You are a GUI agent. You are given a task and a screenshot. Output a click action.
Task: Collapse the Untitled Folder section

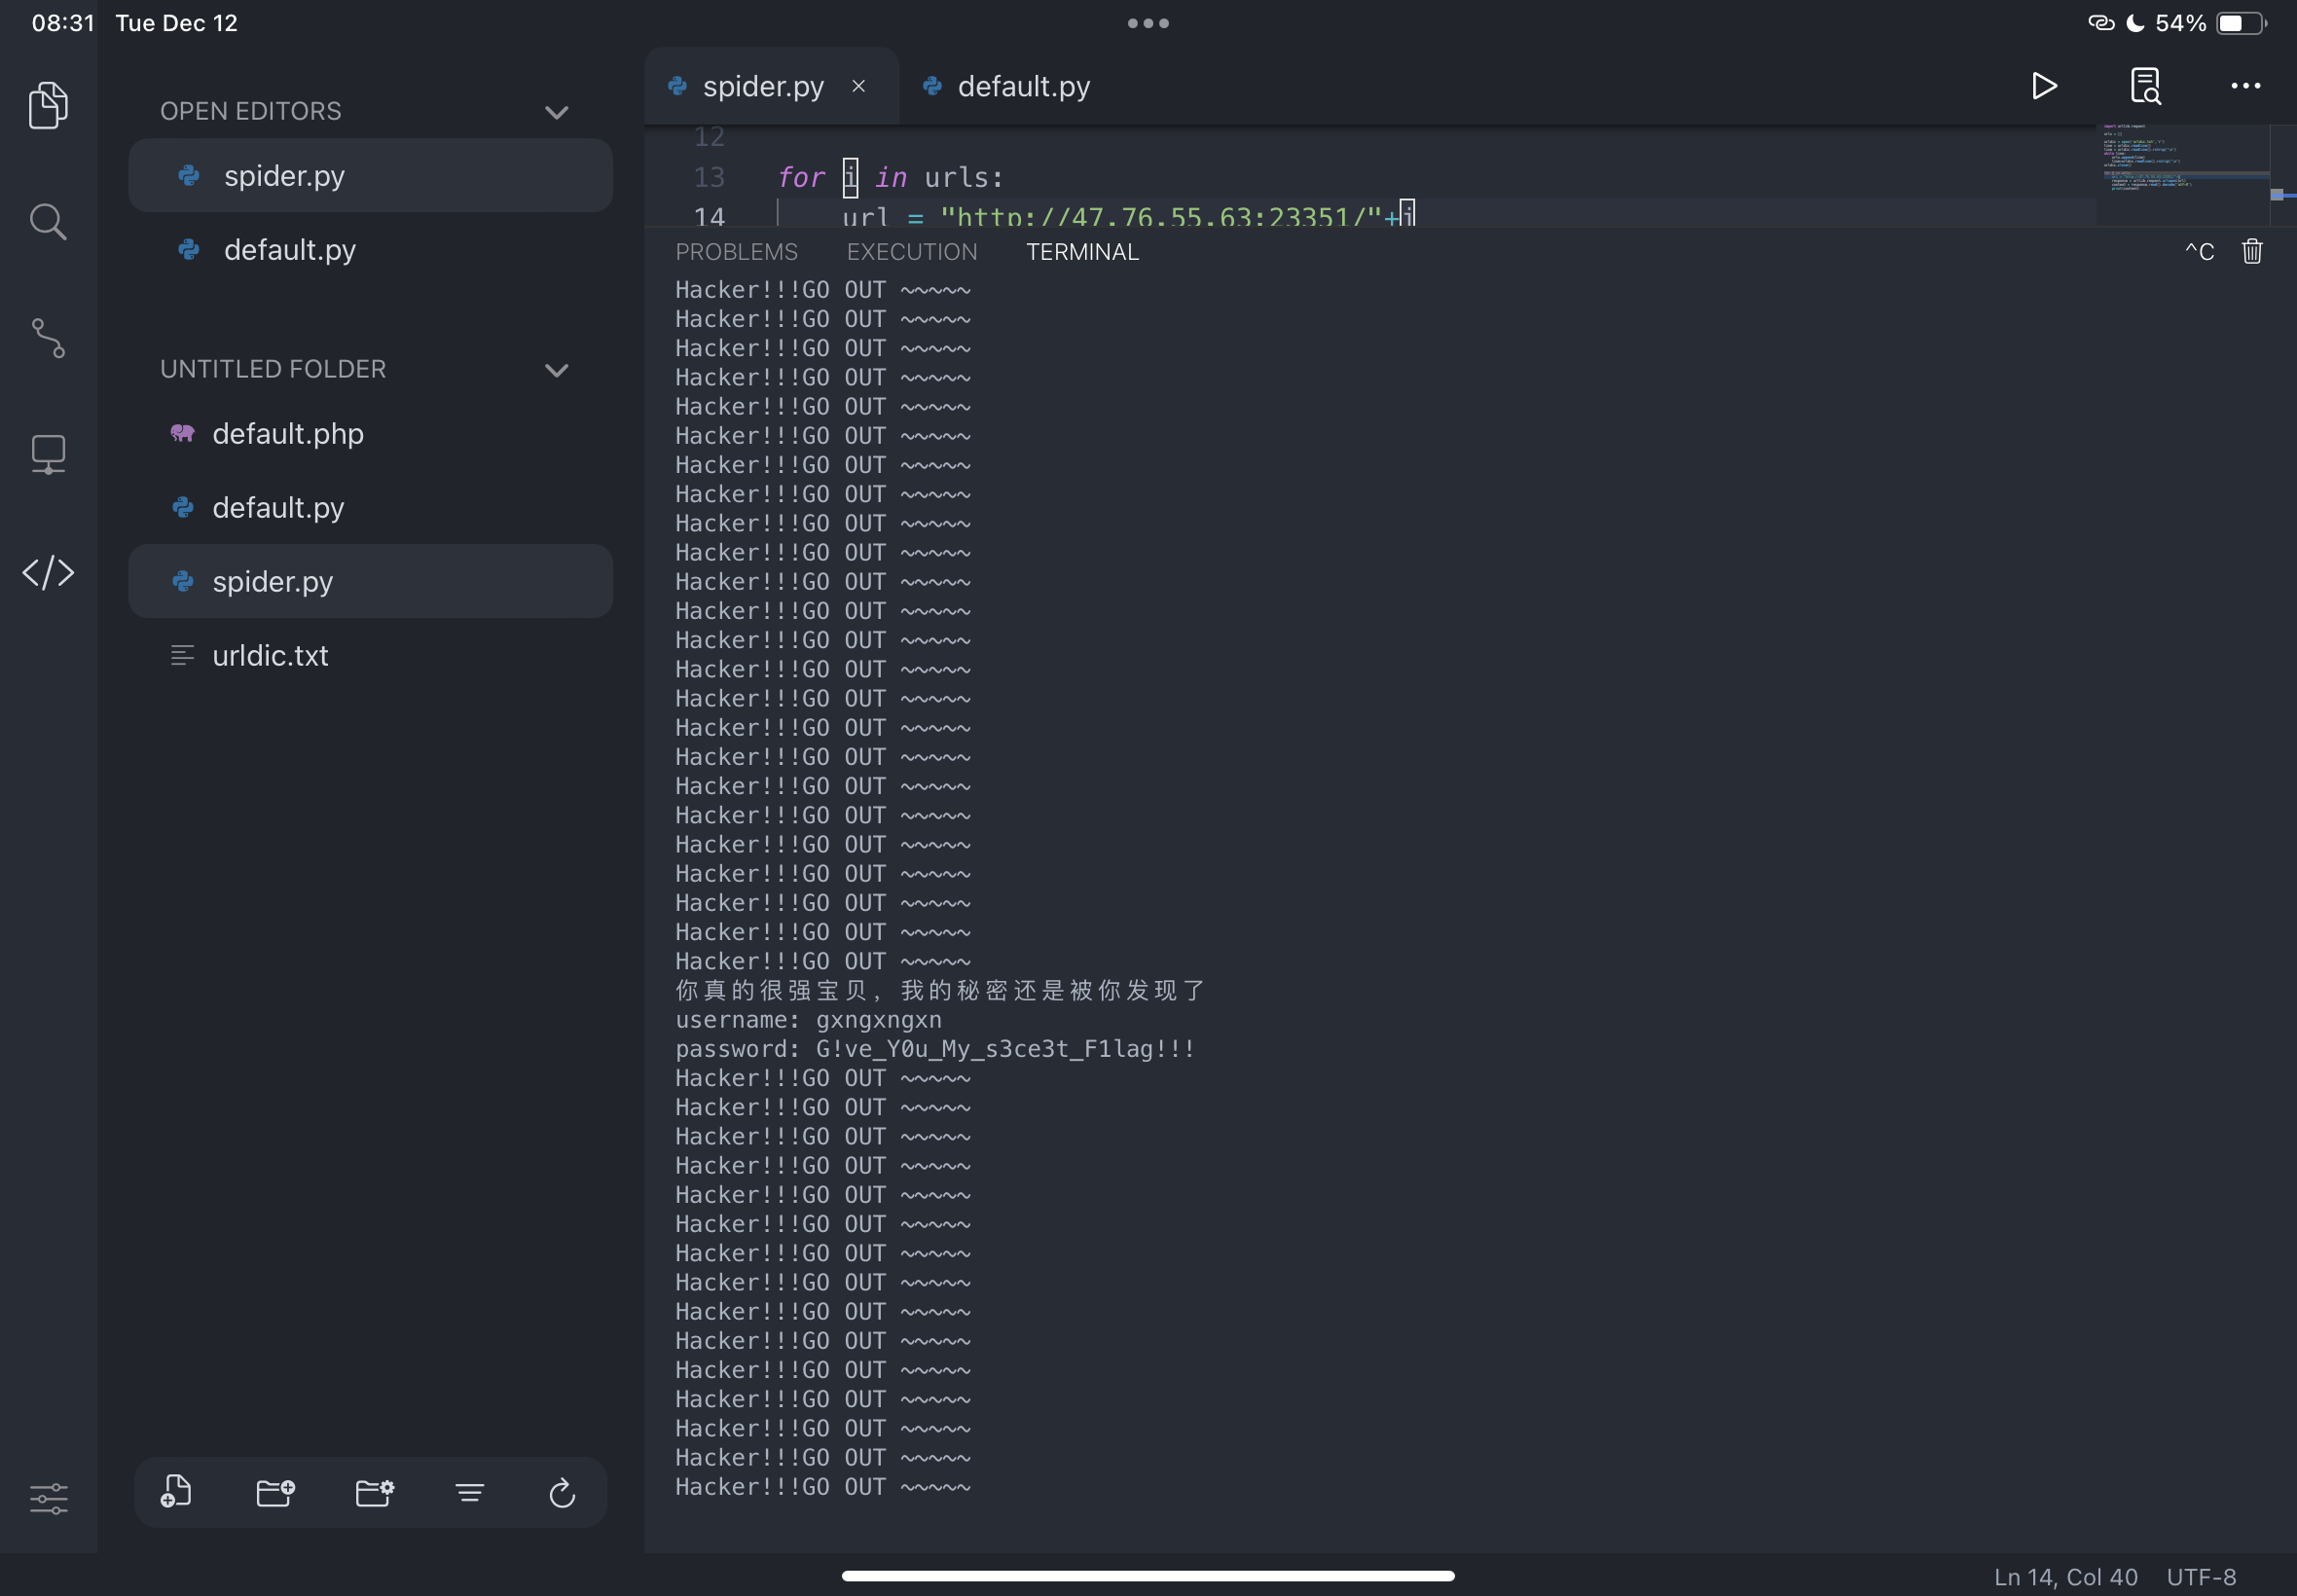[557, 370]
